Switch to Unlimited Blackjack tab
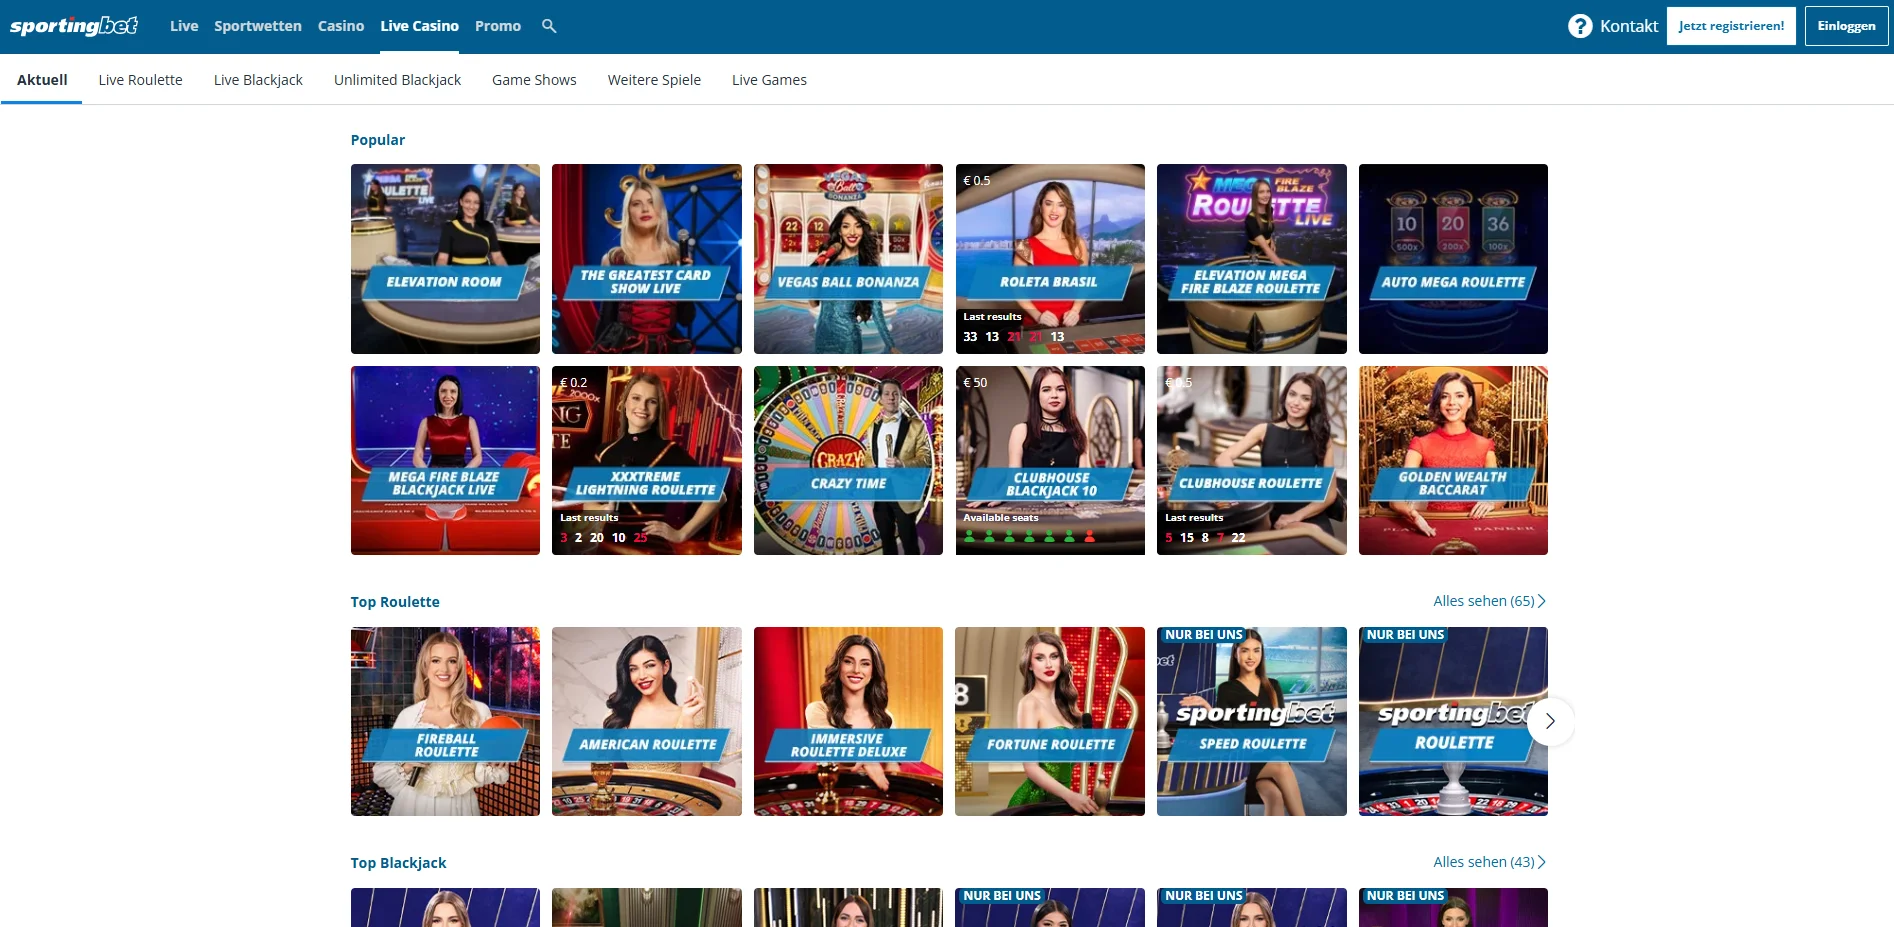The image size is (1894, 927). (x=397, y=80)
